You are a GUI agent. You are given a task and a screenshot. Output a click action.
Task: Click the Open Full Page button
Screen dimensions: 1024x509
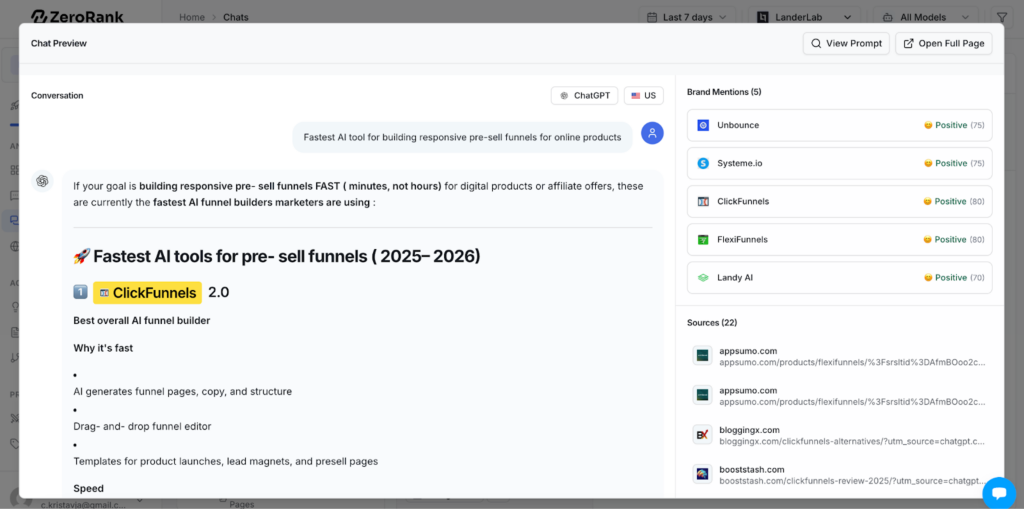[945, 43]
